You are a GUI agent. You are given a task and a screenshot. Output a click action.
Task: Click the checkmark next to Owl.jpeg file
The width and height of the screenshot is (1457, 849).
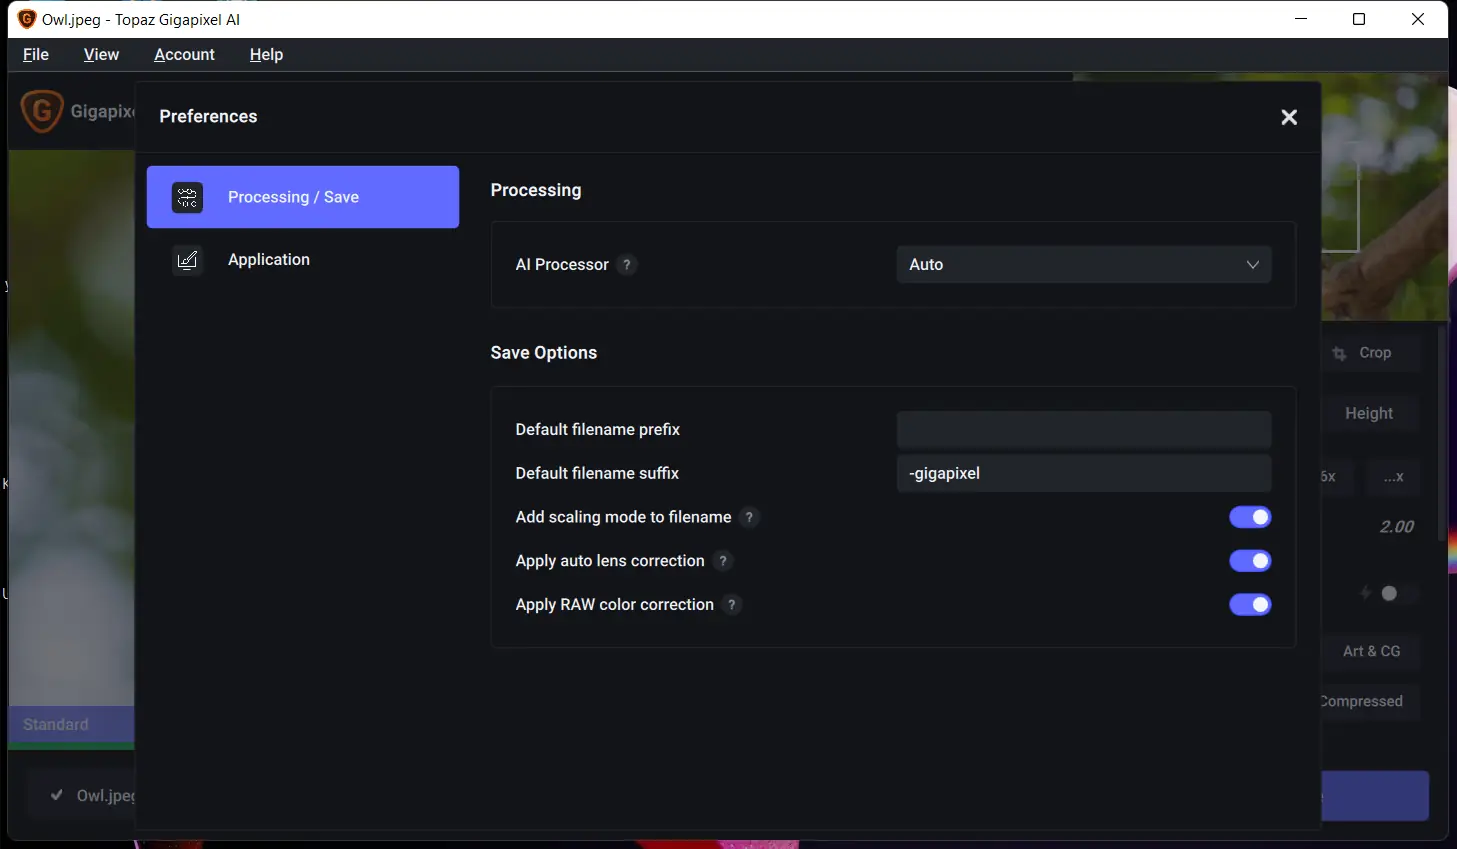click(57, 795)
